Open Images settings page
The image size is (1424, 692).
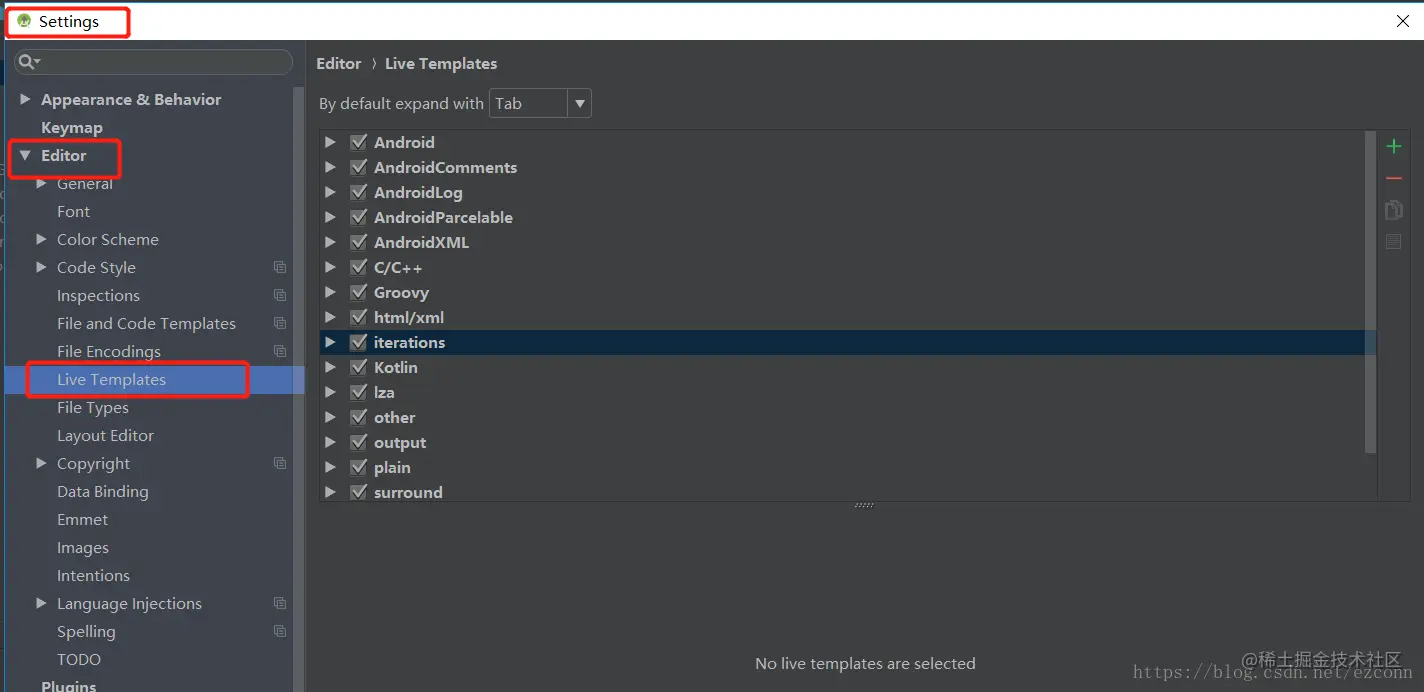click(x=83, y=548)
